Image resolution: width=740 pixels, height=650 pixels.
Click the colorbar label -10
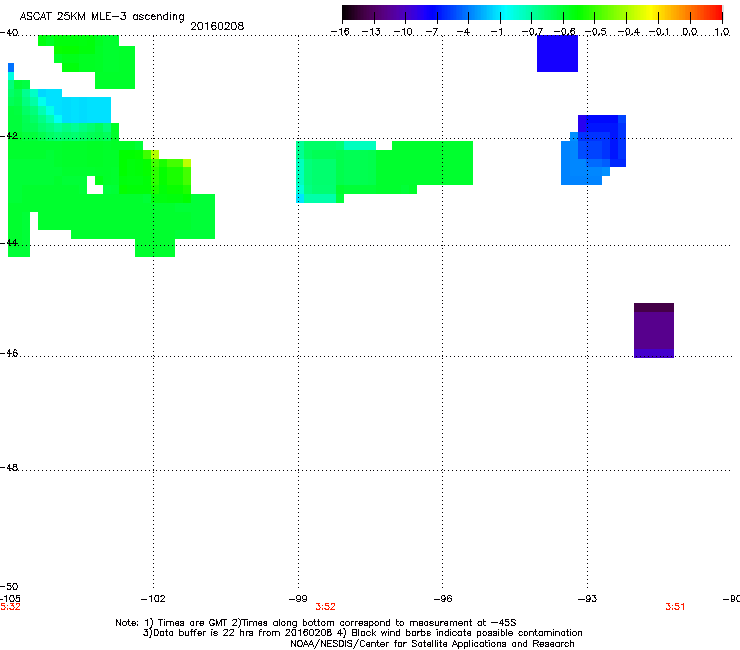(403, 32)
